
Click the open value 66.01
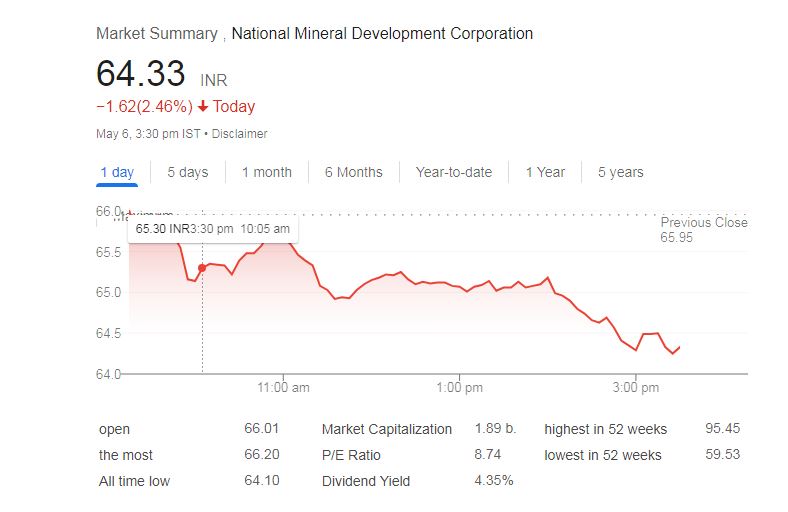[261, 429]
